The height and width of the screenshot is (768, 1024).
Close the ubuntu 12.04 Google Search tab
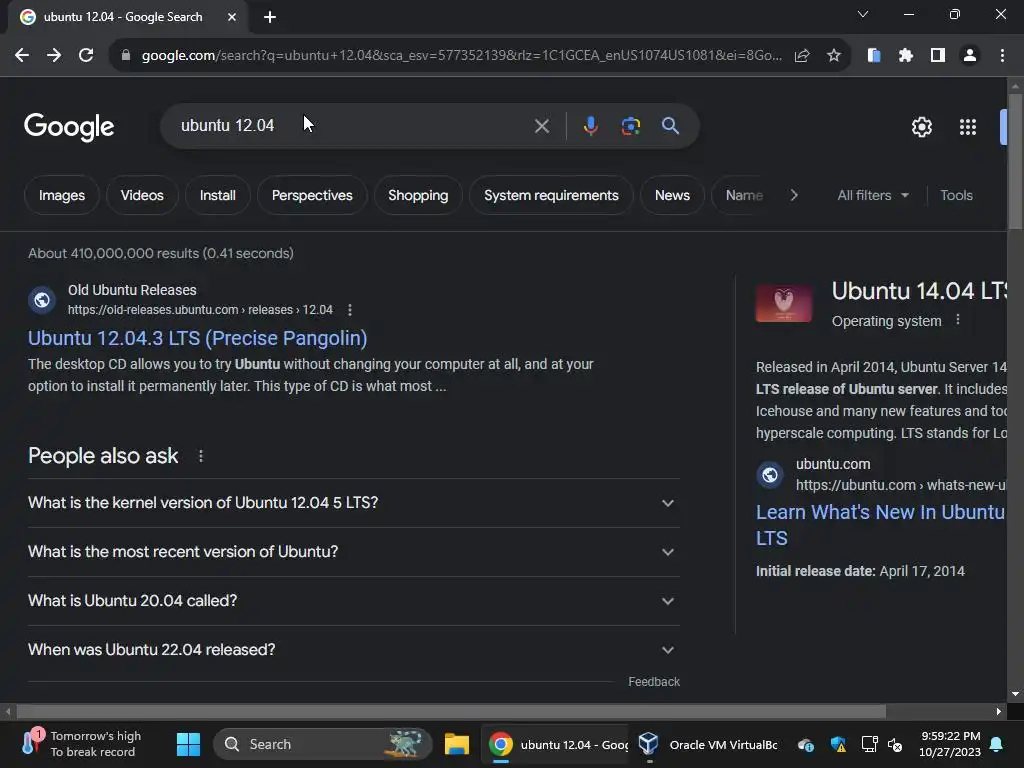[x=232, y=17]
